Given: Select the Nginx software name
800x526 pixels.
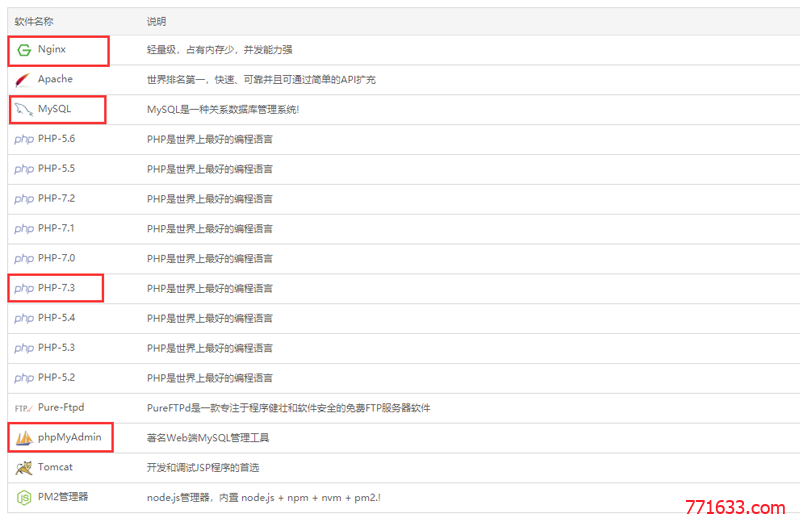Looking at the screenshot, I should pyautogui.click(x=52, y=49).
